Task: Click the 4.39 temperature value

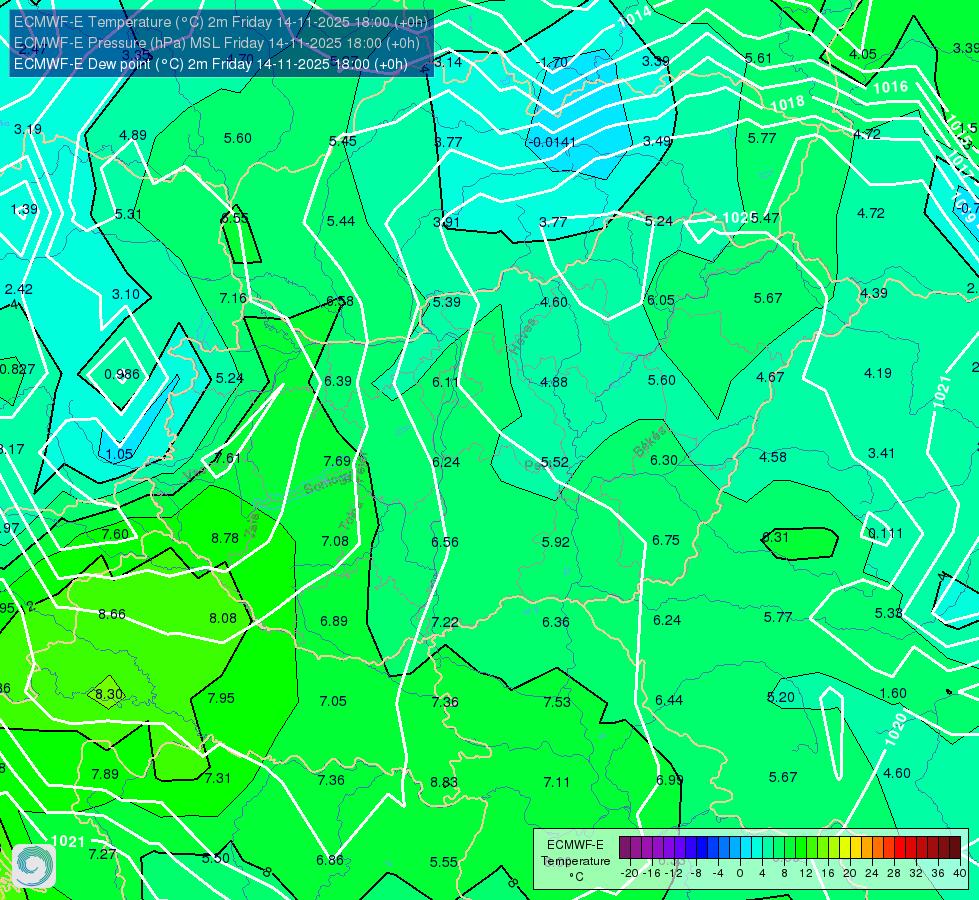Action: [x=873, y=293]
